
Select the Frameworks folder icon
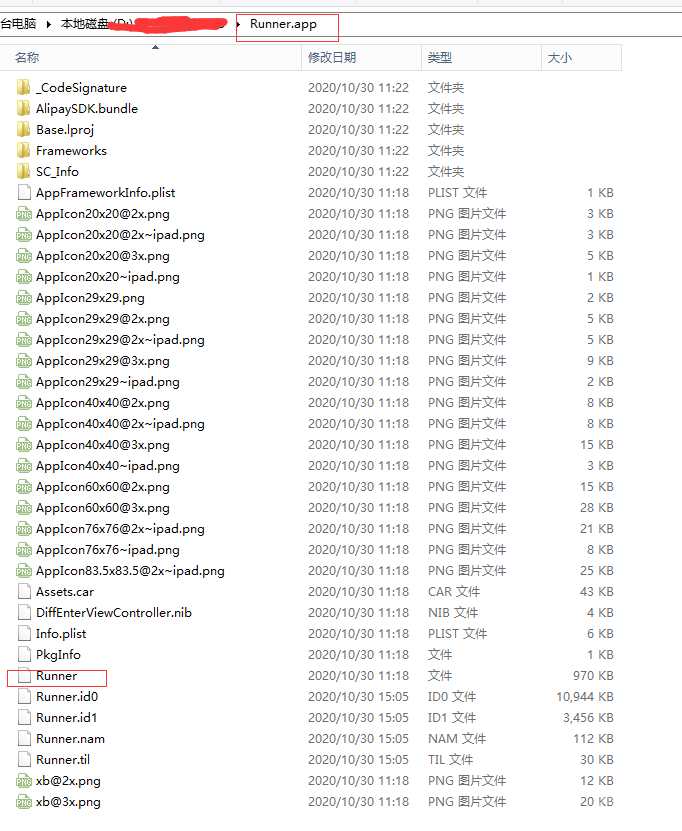[x=23, y=151]
